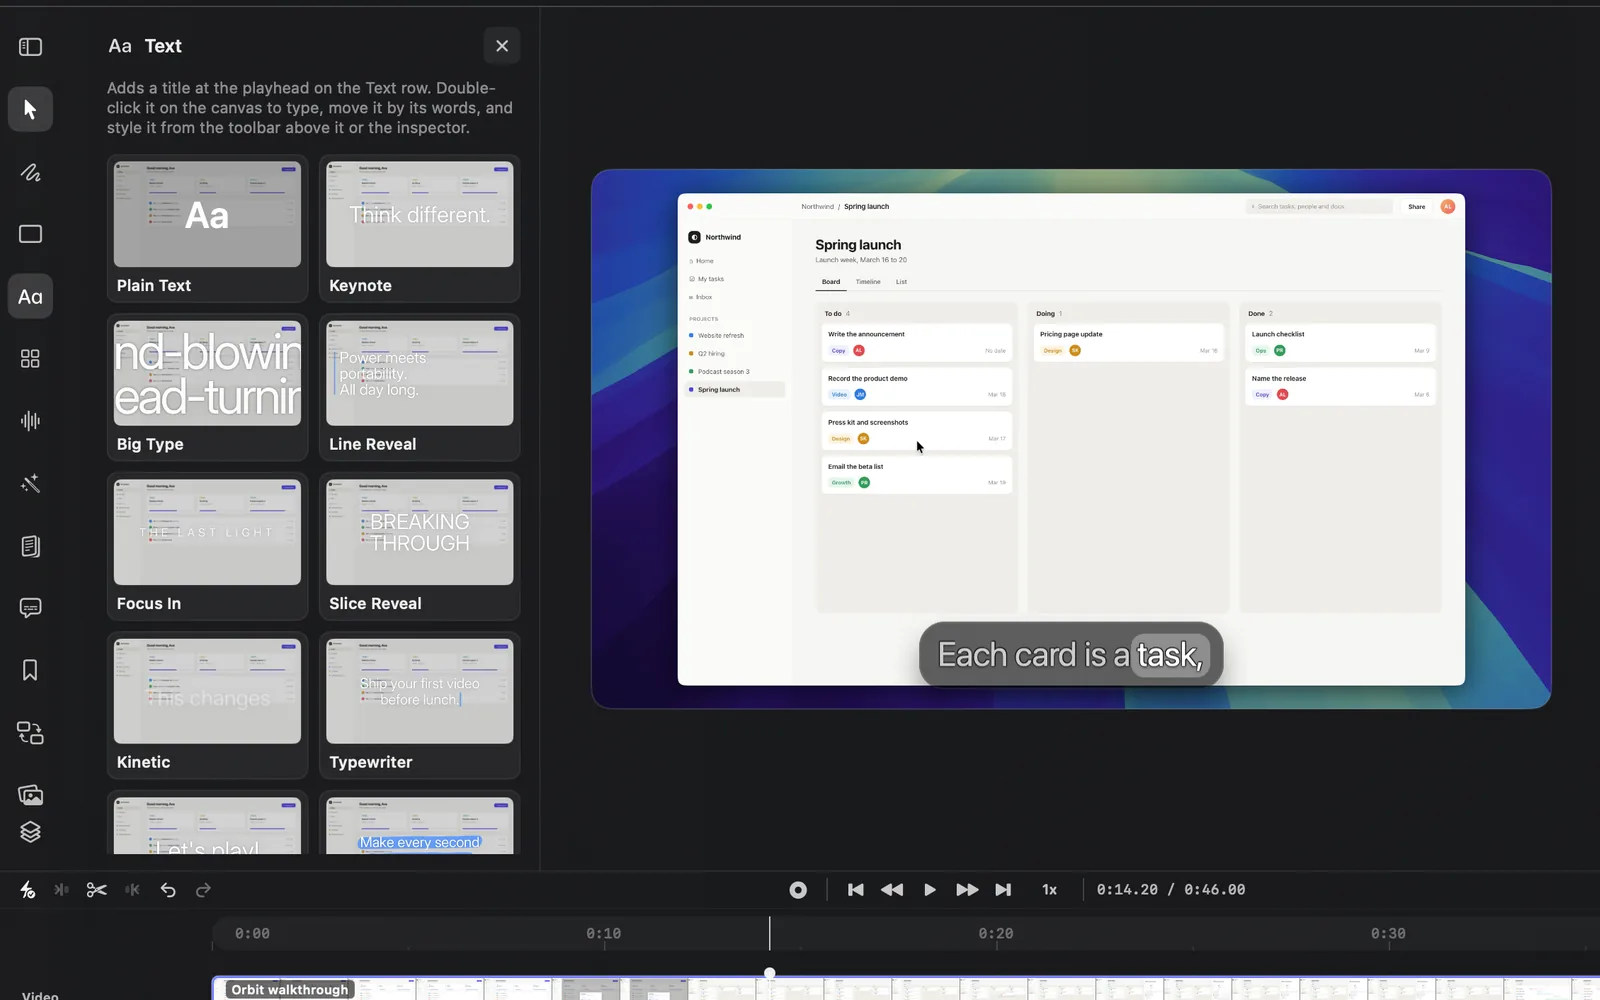The image size is (1600, 1000).
Task: Click the fast-forward button
Action: (x=967, y=890)
